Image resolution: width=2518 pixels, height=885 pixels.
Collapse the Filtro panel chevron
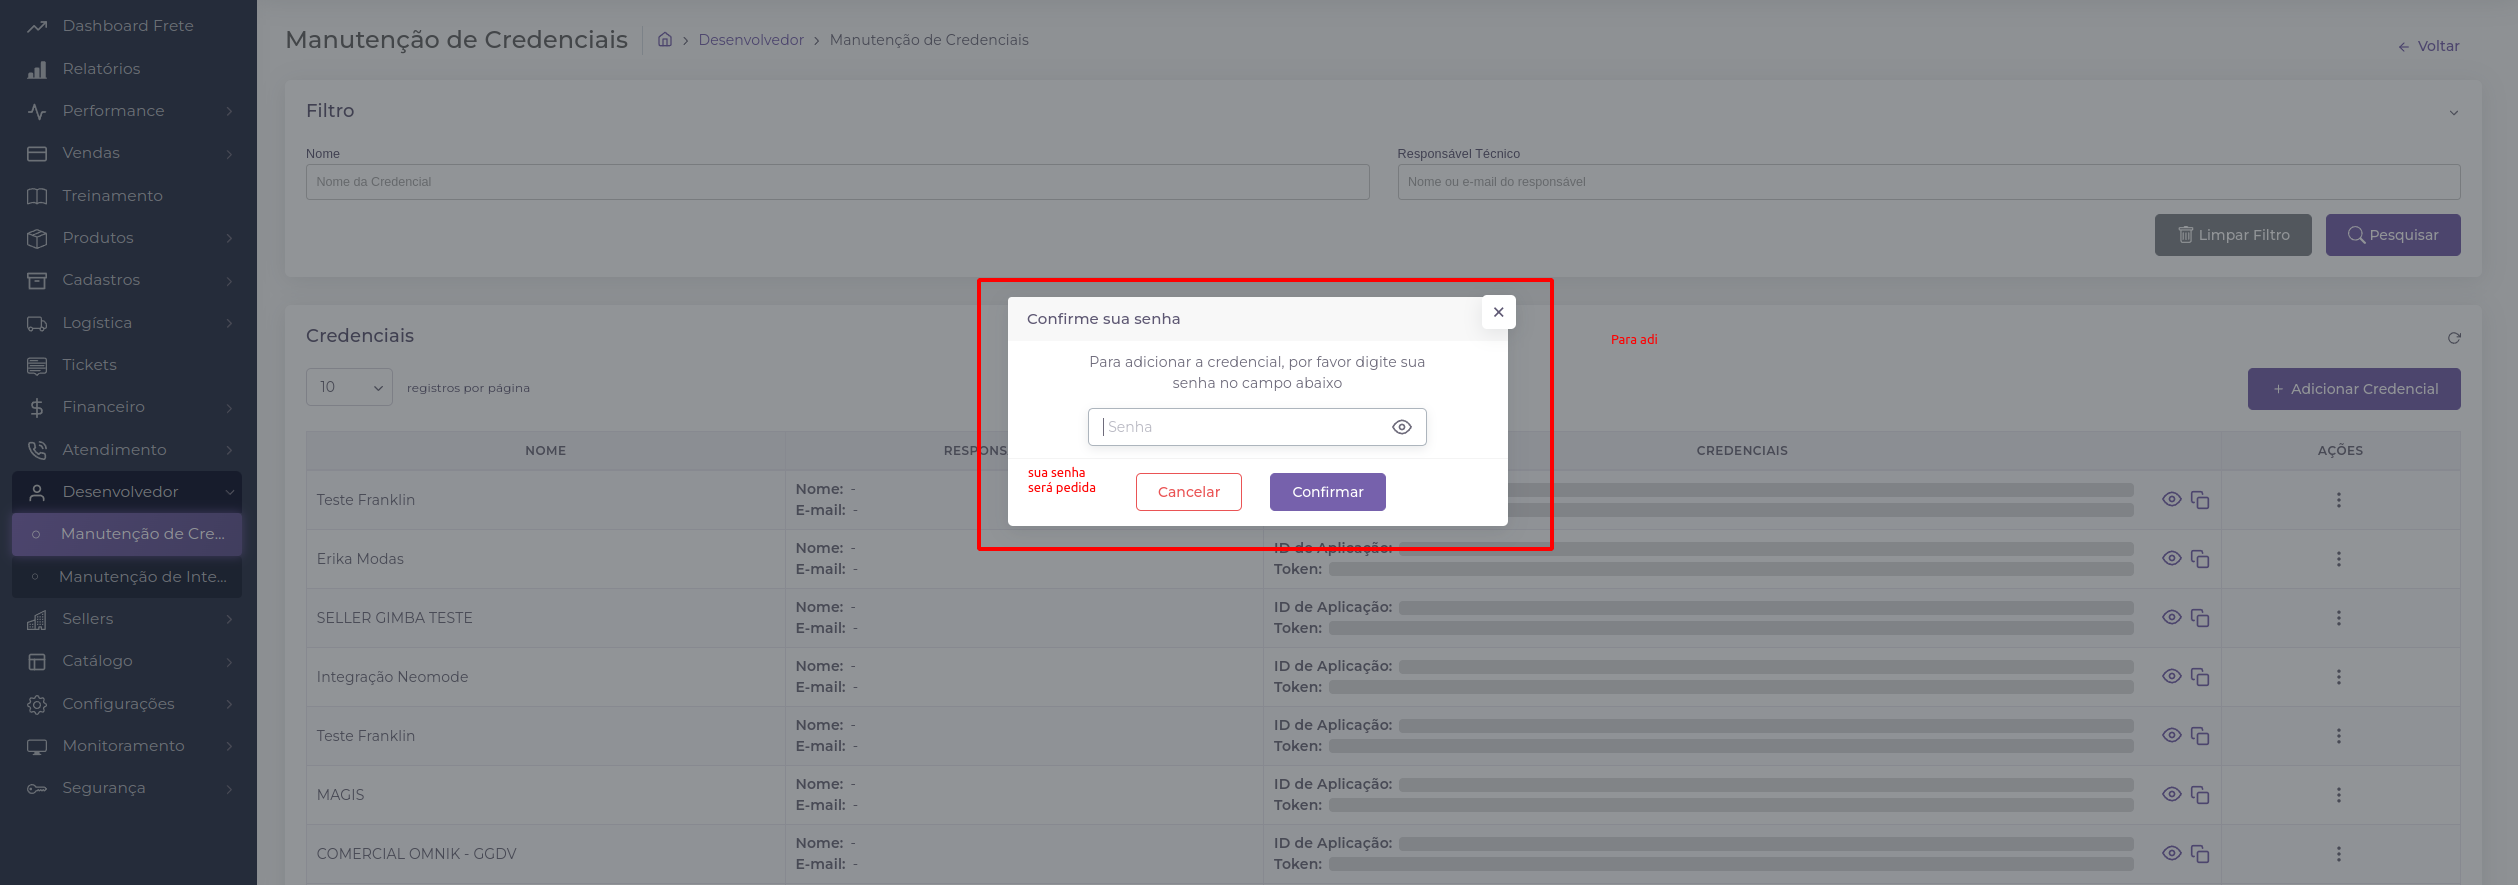click(2453, 112)
